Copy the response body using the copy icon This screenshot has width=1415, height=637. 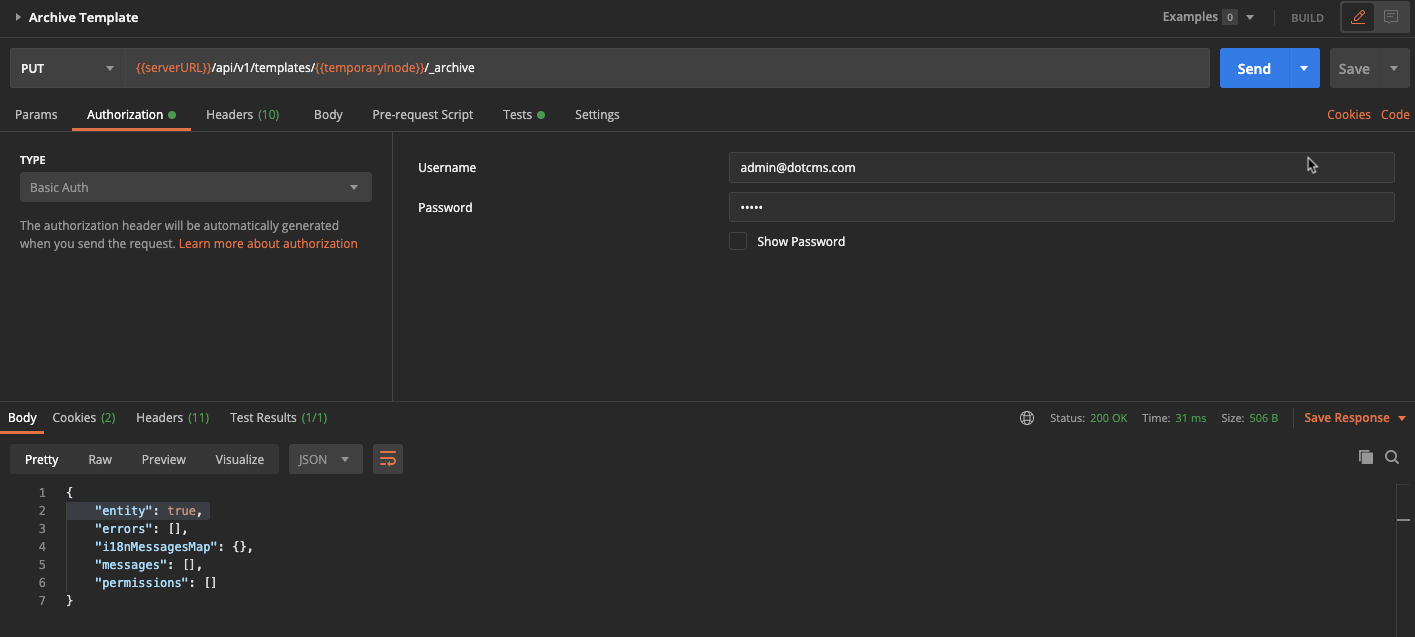pyautogui.click(x=1366, y=457)
